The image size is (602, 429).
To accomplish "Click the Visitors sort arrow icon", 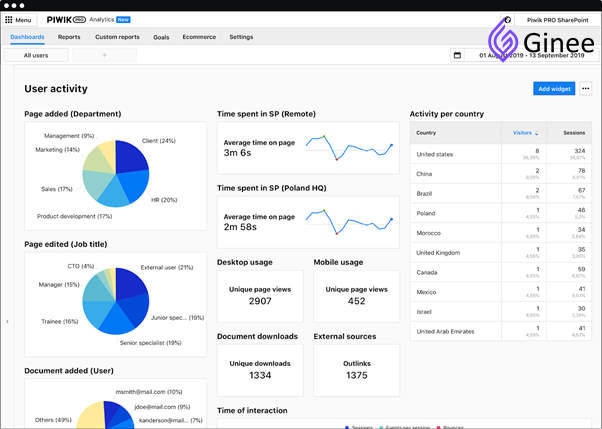I will pyautogui.click(x=537, y=133).
